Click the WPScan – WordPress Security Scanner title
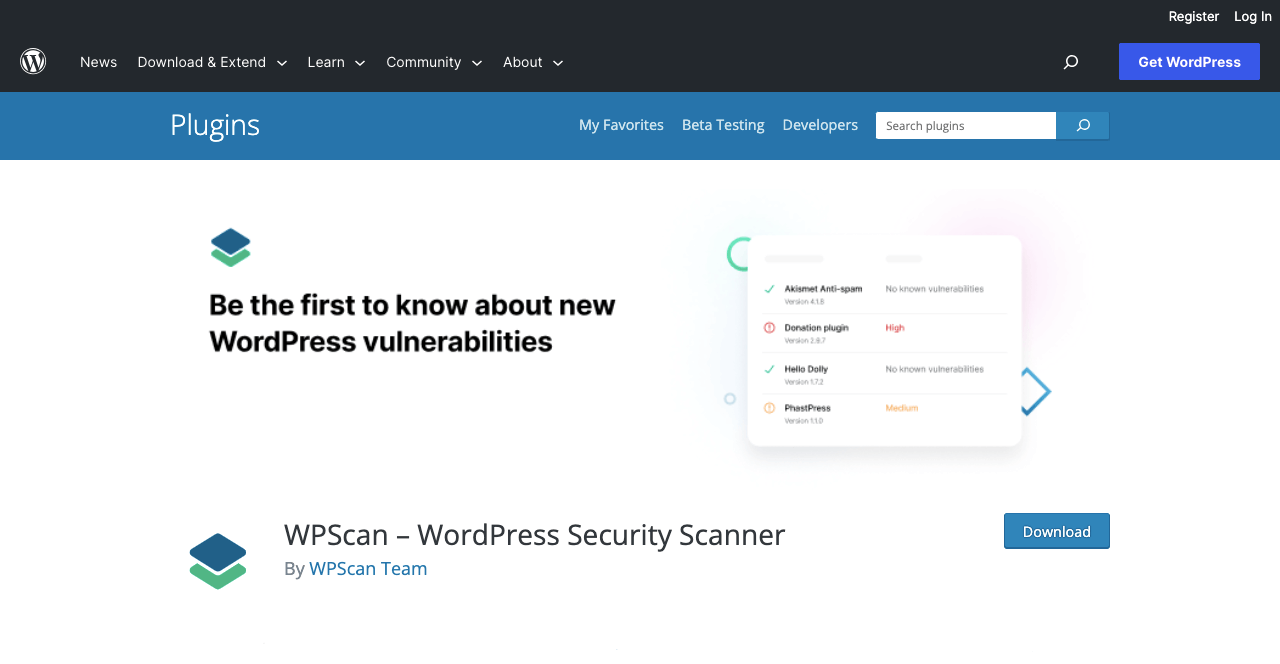This screenshot has width=1280, height=664. coord(535,535)
